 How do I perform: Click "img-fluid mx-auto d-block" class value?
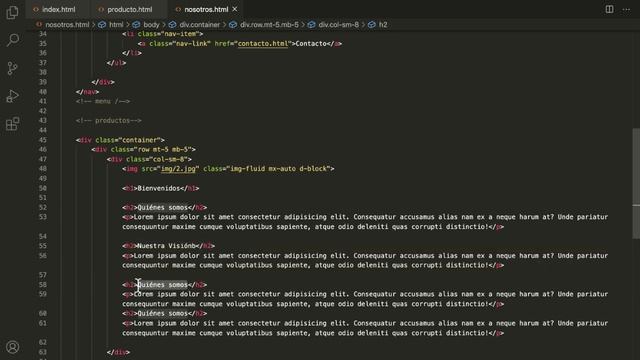coord(278,169)
